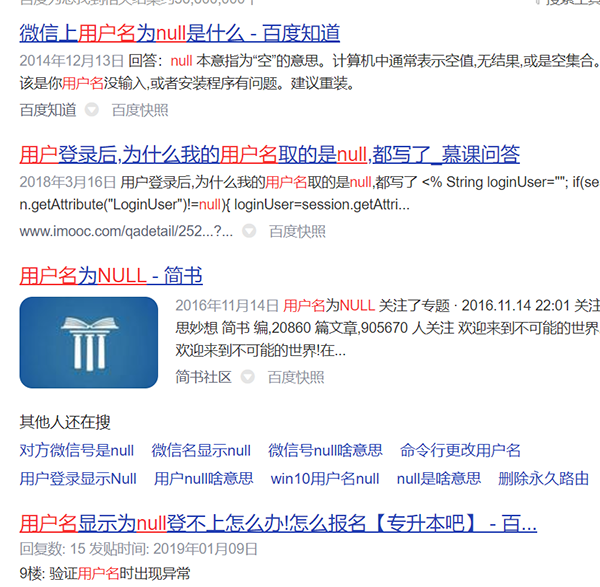Open result '微信上用户名为null是什么 - 百度知道'
The height and width of the screenshot is (587, 600).
point(179,33)
